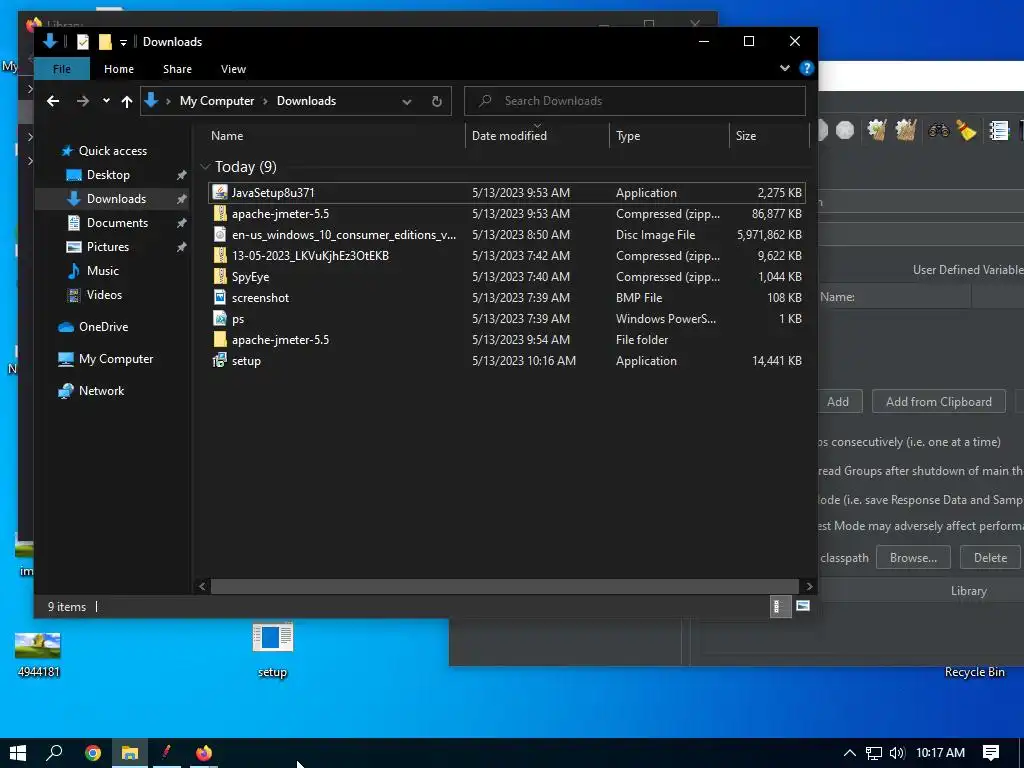Select the 13-05-2023_LKVuKjhEz3OtEKB zip file
1024x768 pixels.
tap(507, 255)
